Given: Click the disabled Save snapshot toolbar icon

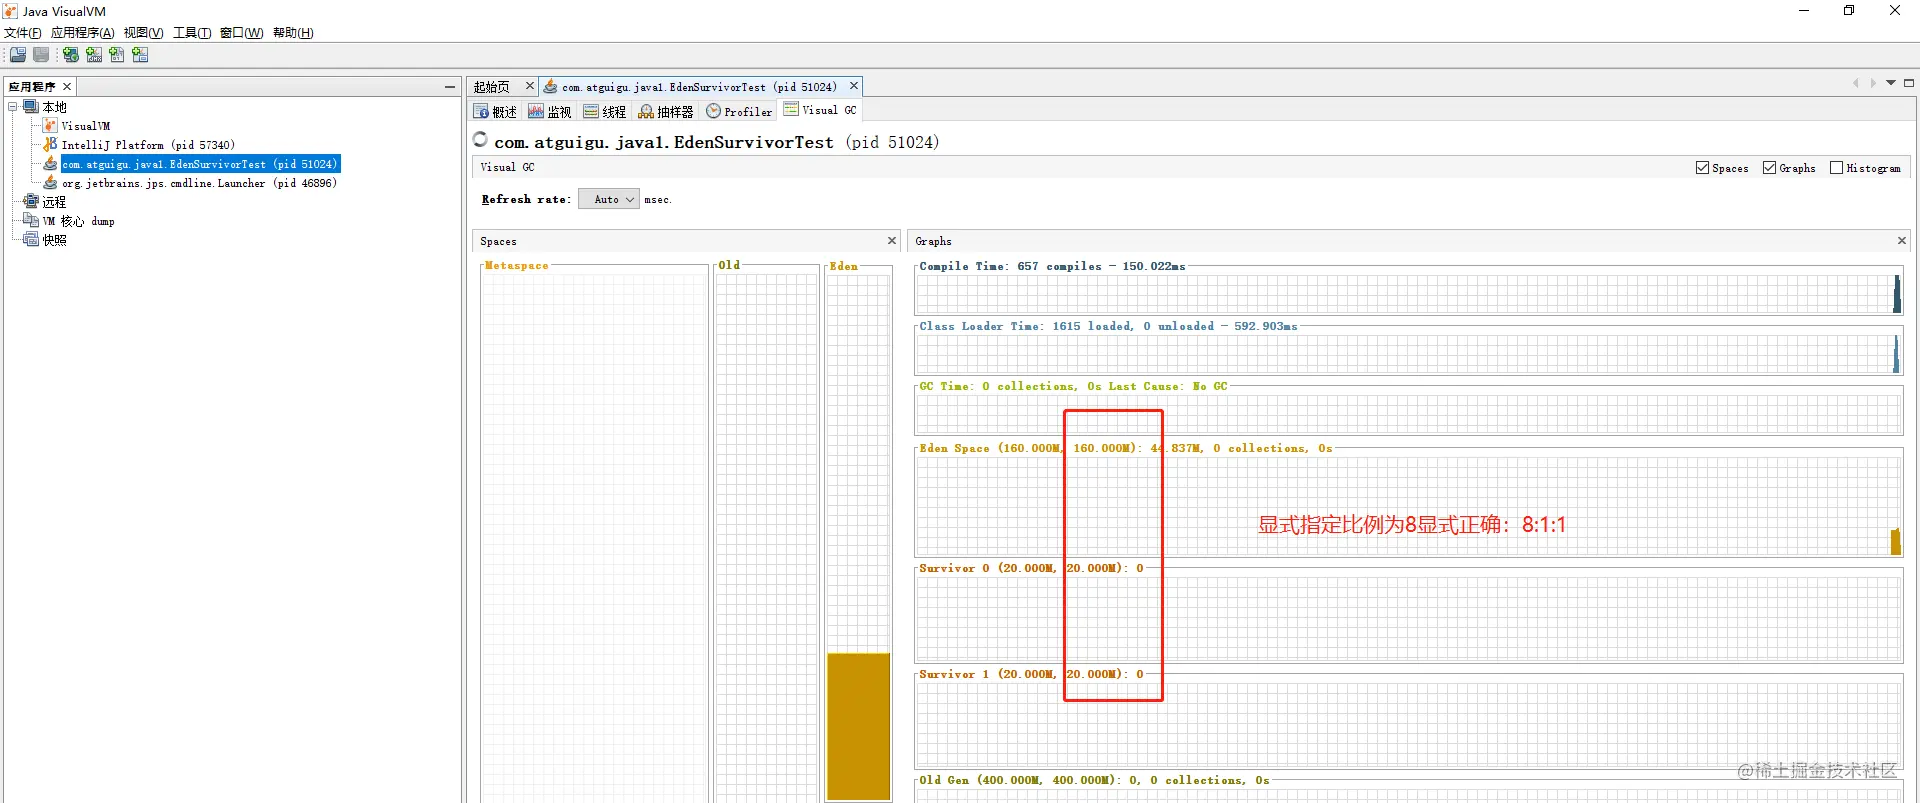Looking at the screenshot, I should pyautogui.click(x=41, y=55).
